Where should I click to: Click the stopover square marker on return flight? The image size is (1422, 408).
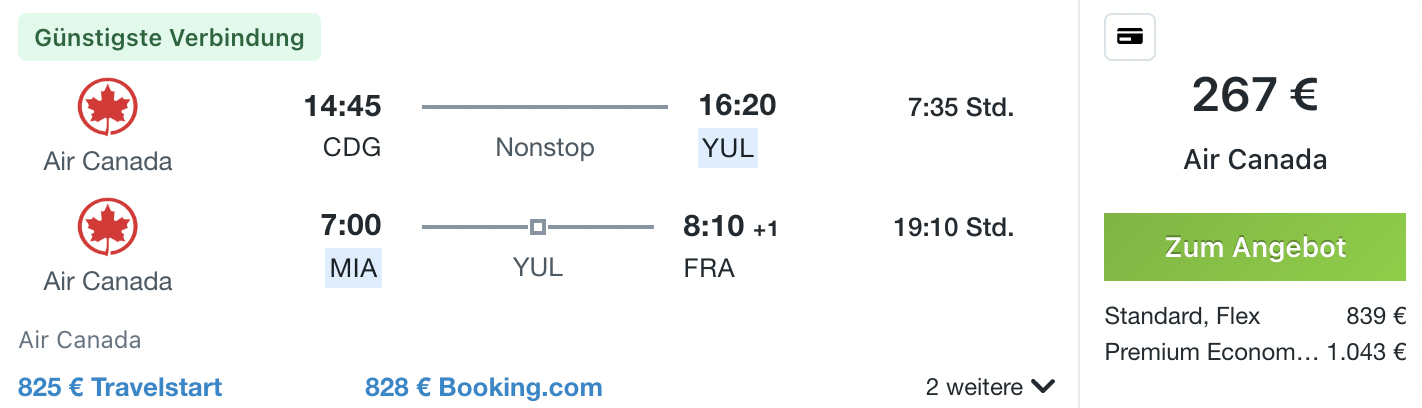tap(538, 228)
